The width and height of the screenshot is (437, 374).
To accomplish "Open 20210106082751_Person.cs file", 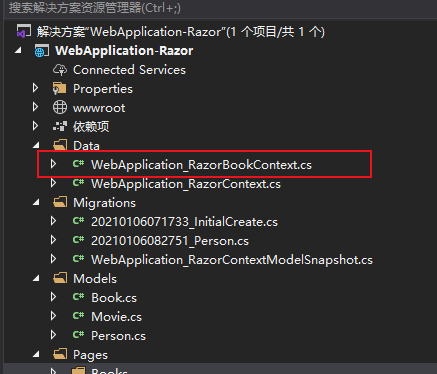I will pos(170,241).
